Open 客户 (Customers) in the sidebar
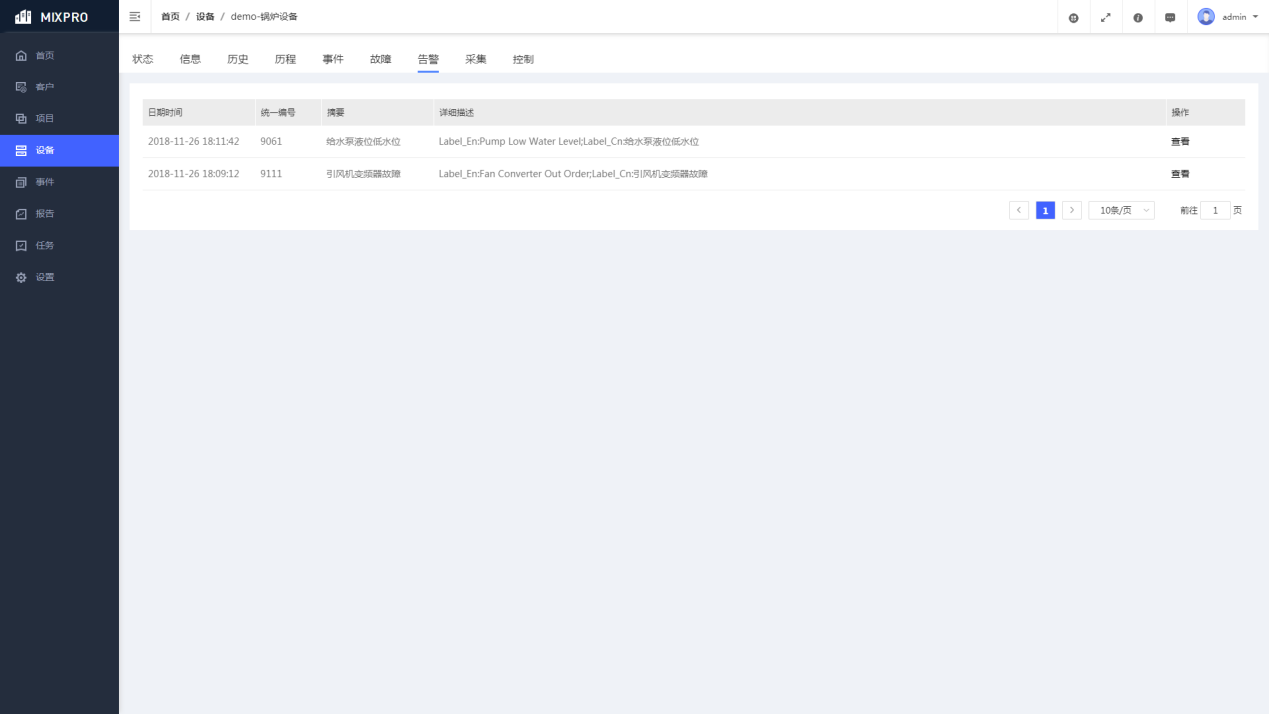1269x714 pixels. 45,87
